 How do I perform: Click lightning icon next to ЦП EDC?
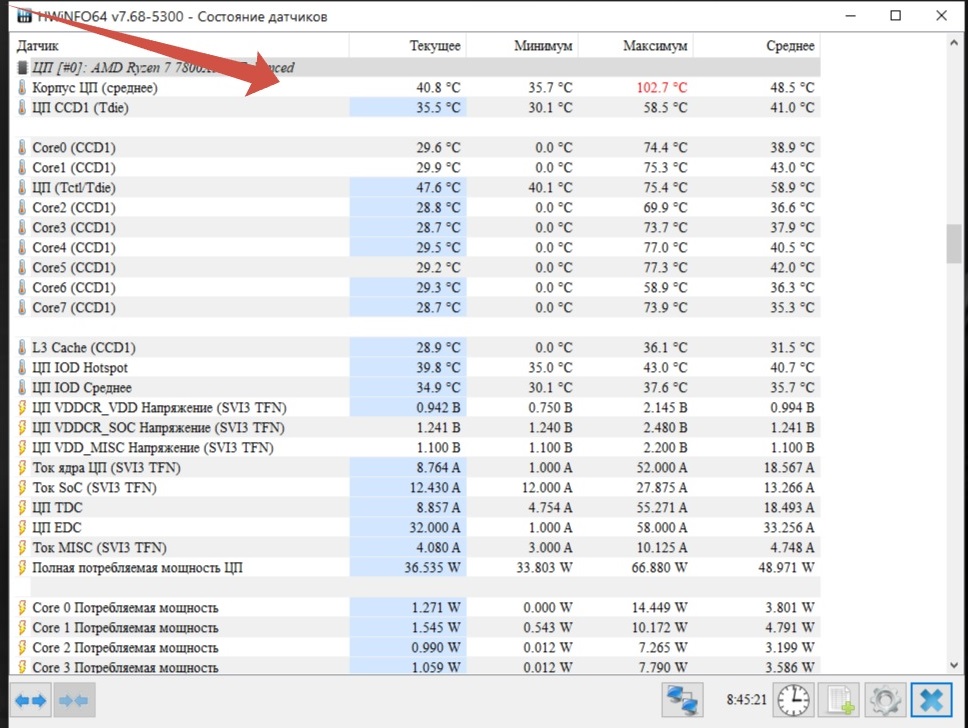pyautogui.click(x=22, y=527)
